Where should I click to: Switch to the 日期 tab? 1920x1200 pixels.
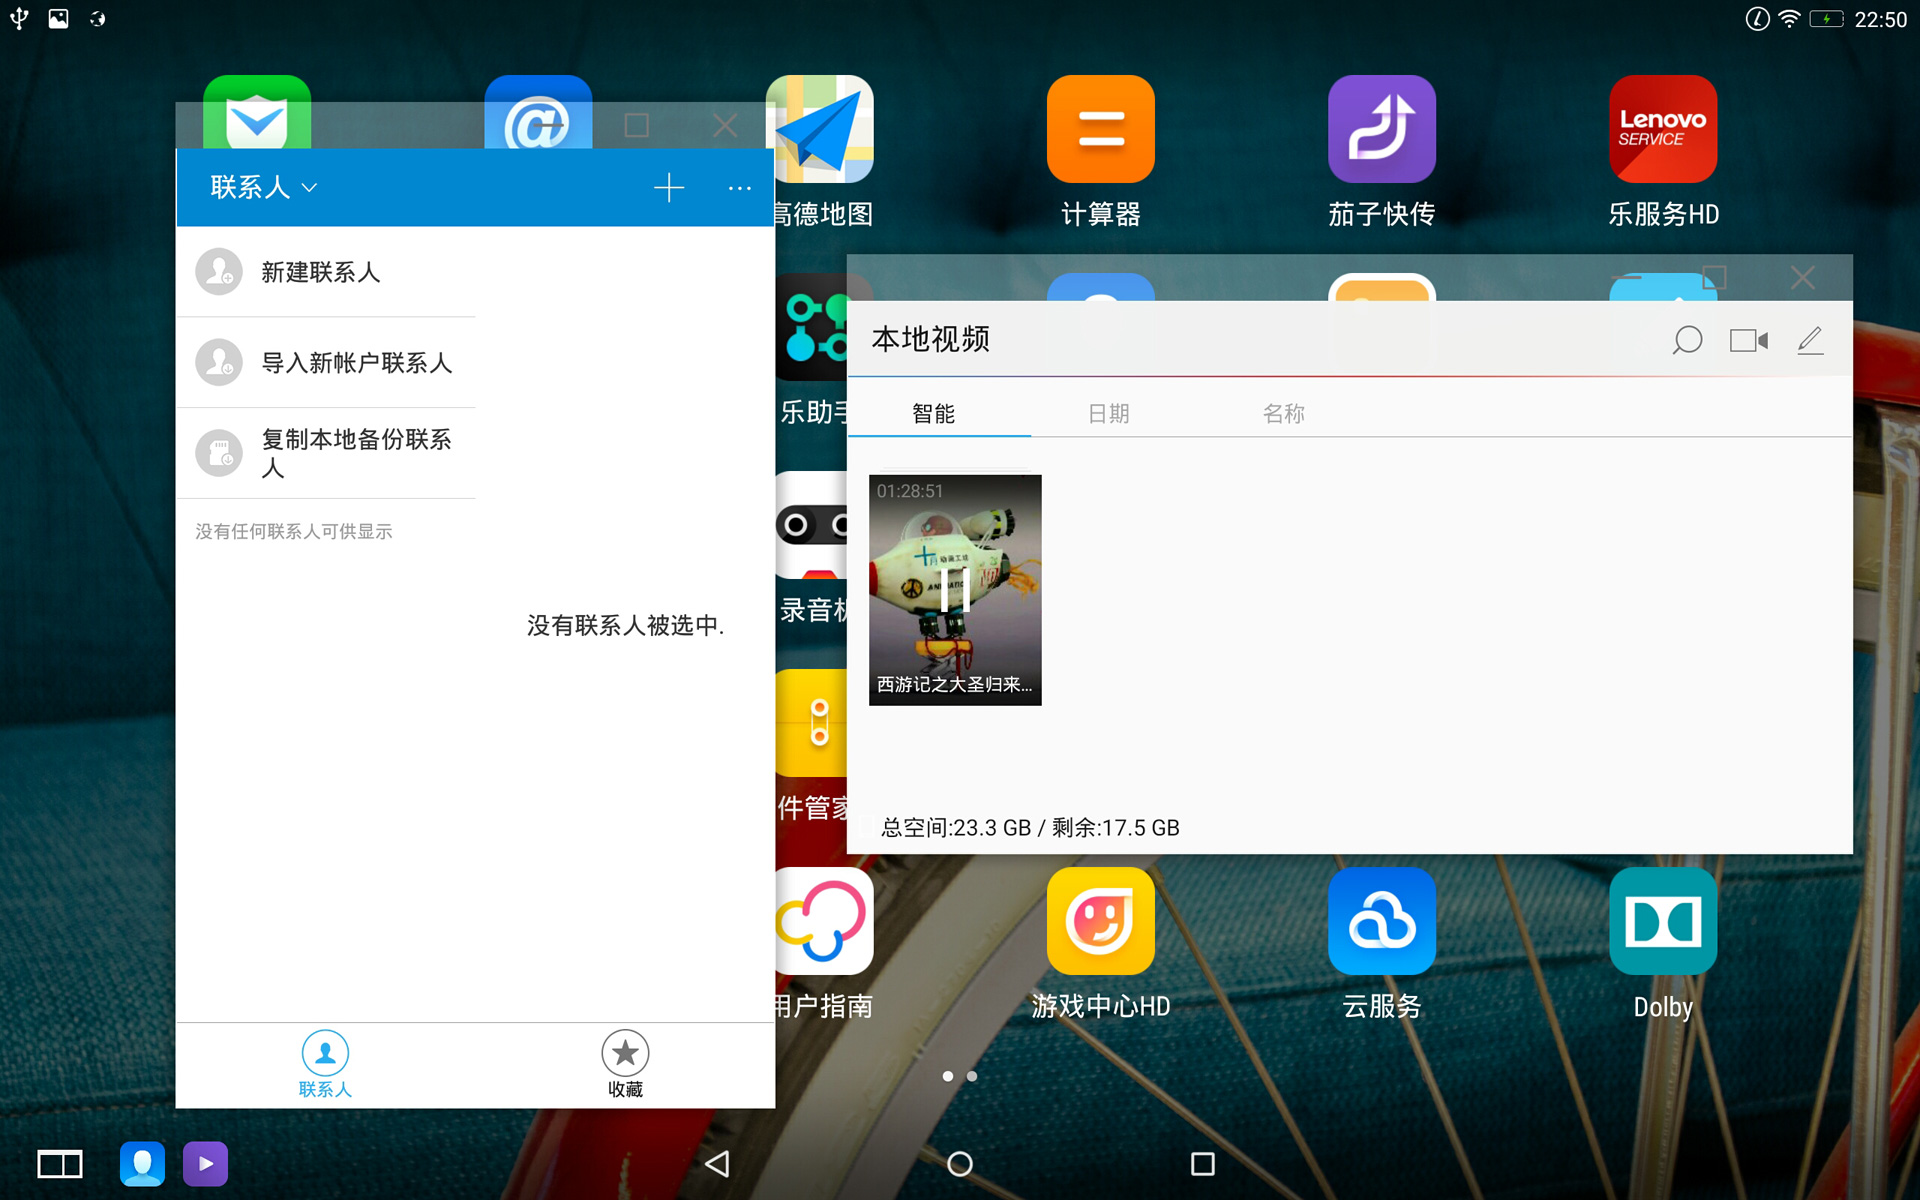coord(1108,413)
